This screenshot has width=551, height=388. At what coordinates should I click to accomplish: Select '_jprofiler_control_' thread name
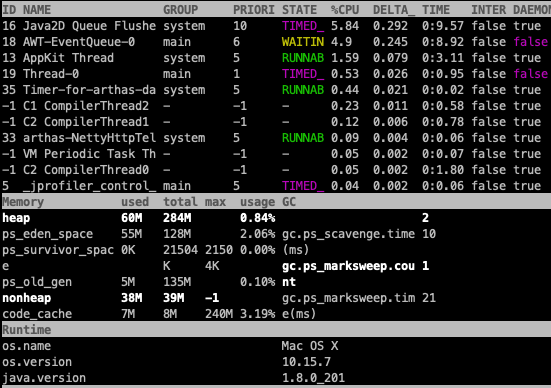point(89,186)
